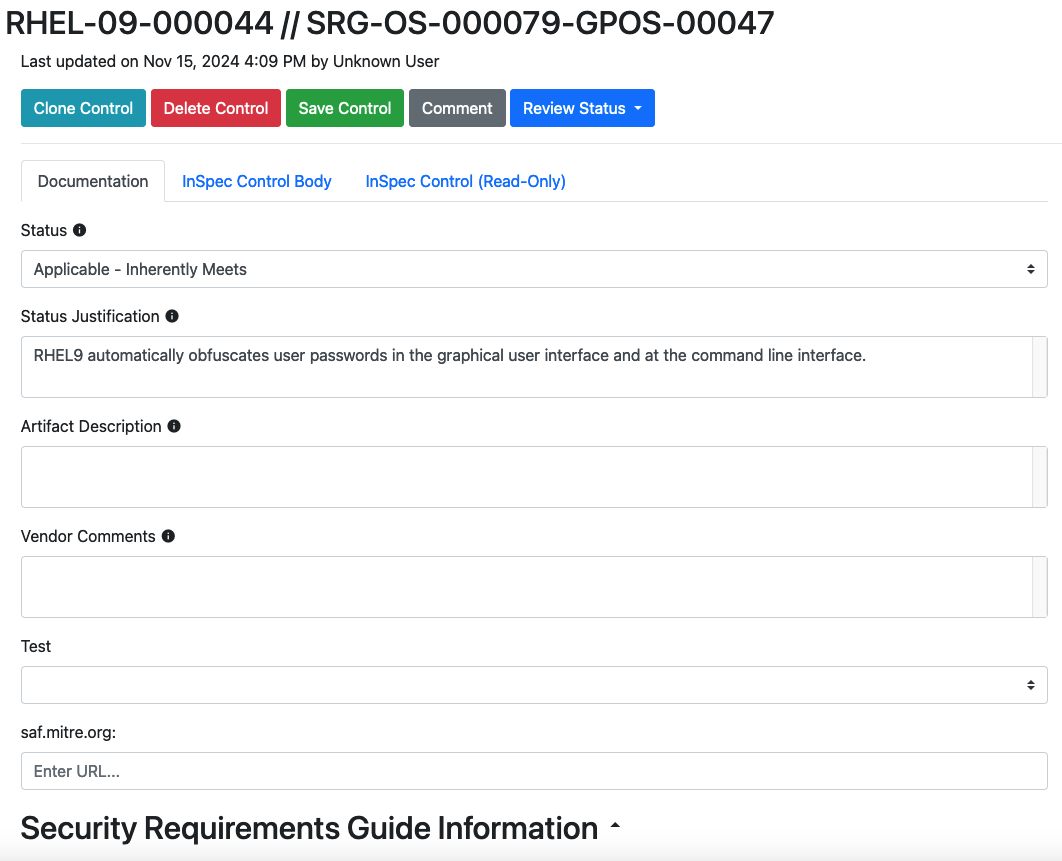The width and height of the screenshot is (1062, 861).
Task: Select the Documentation tab
Action: tap(93, 181)
